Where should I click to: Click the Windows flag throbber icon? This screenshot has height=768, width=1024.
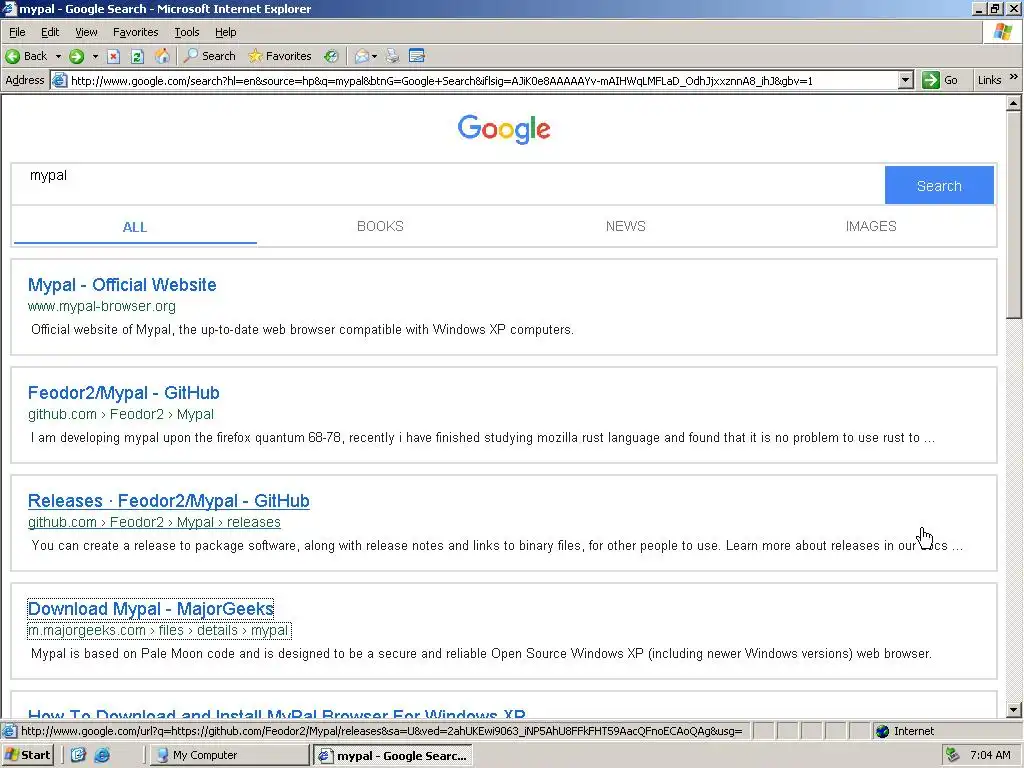coord(1002,32)
